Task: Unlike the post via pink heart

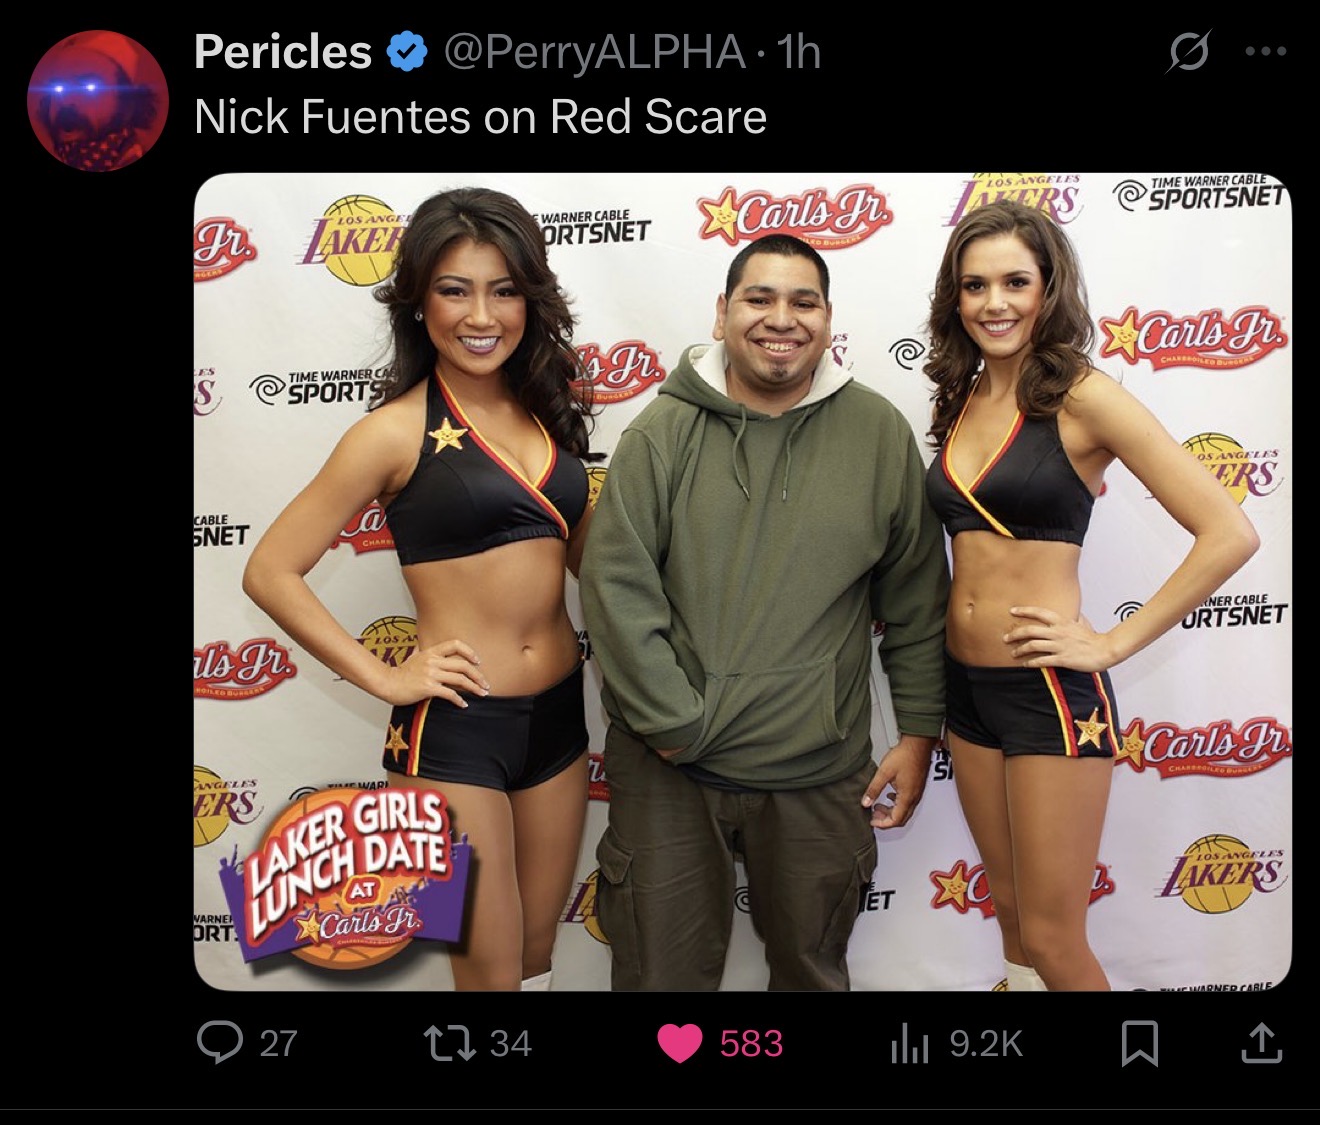Action: point(680,1044)
